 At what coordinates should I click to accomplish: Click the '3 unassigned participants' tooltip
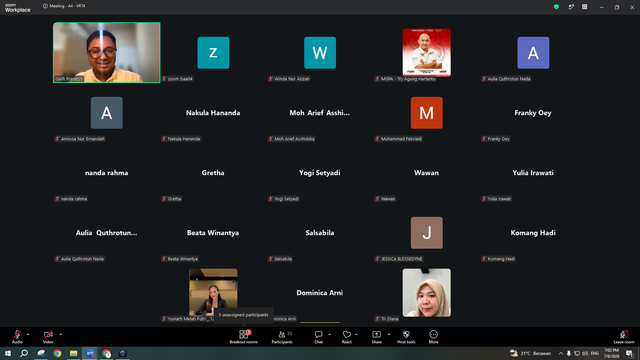pos(244,315)
